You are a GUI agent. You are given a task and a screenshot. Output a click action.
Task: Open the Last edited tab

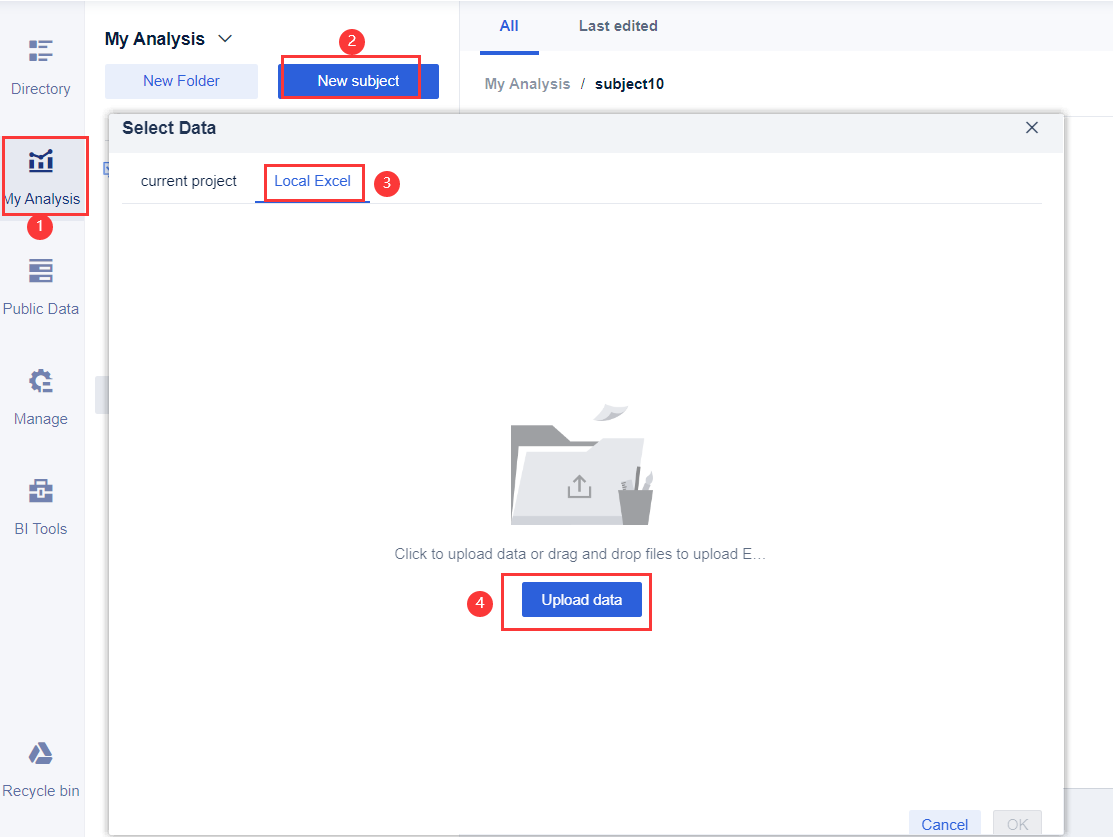[x=617, y=25]
